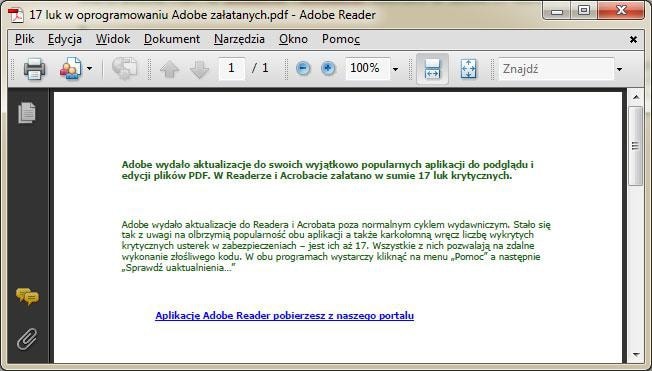Switch to fit full page view
The width and height of the screenshot is (652, 371).
[469, 69]
